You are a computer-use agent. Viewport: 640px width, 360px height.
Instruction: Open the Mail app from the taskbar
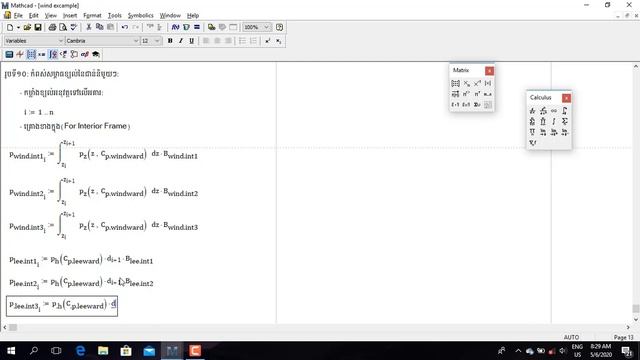[149, 351]
